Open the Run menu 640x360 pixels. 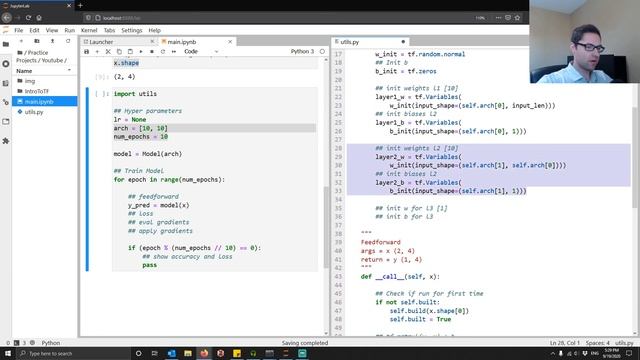click(x=70, y=30)
